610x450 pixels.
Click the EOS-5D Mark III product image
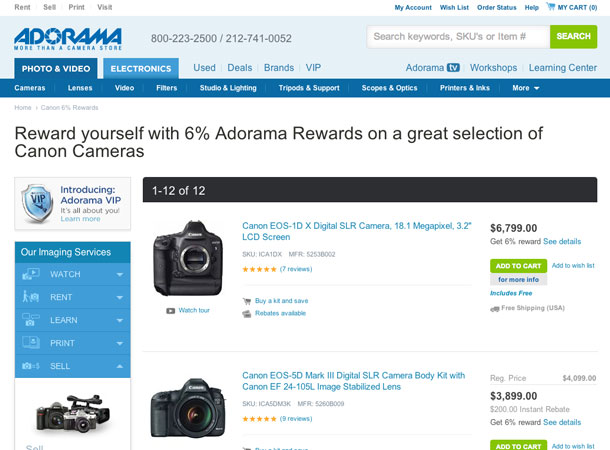coord(188,408)
